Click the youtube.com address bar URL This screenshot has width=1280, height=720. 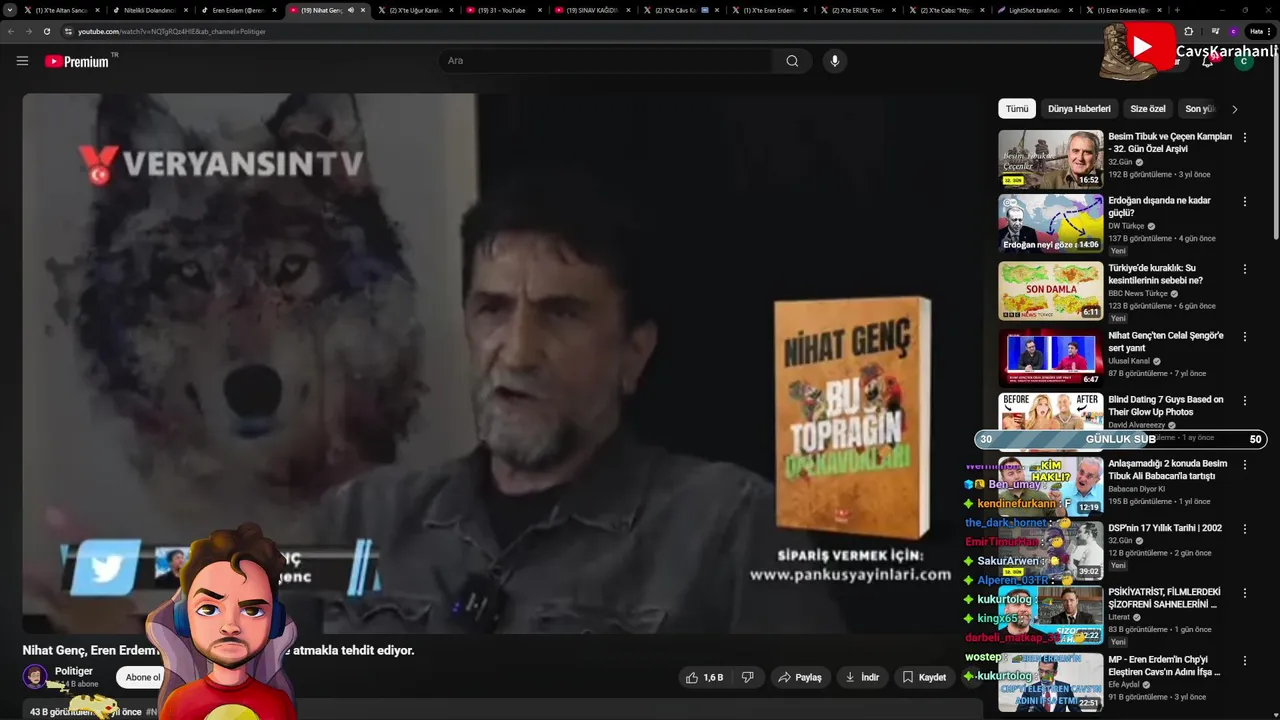171,31
